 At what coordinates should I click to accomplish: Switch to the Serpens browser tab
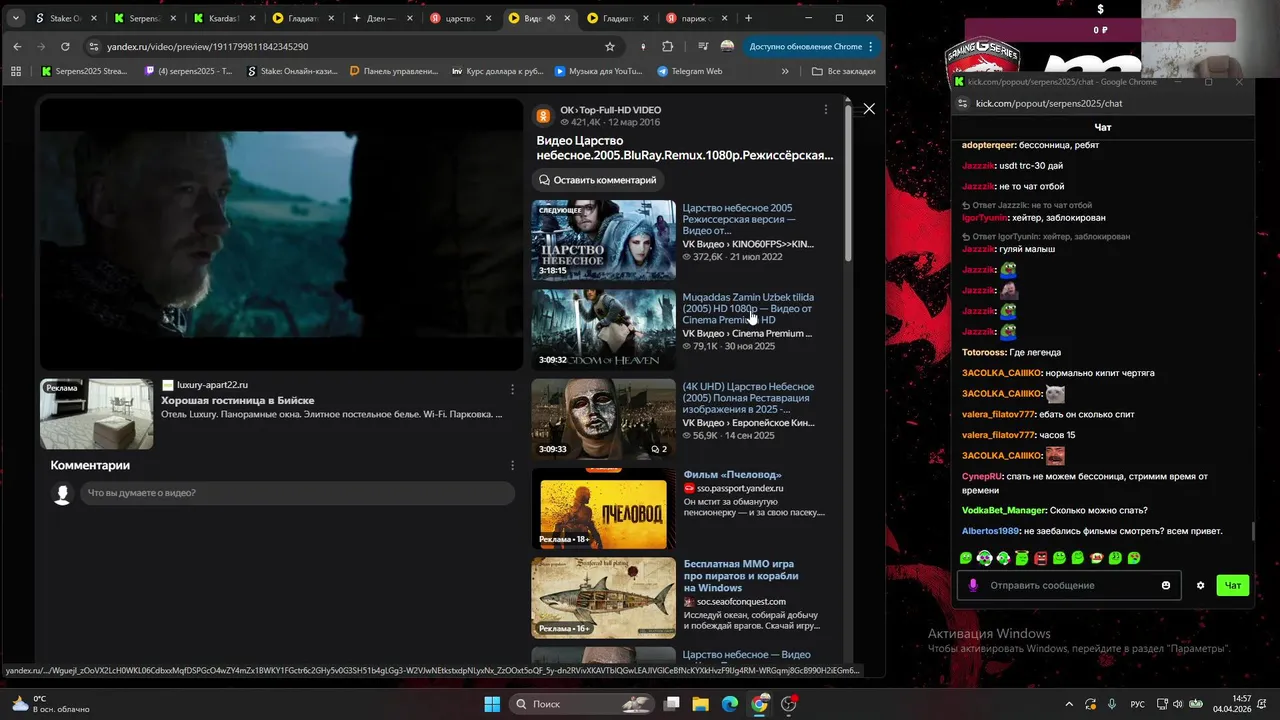point(145,18)
